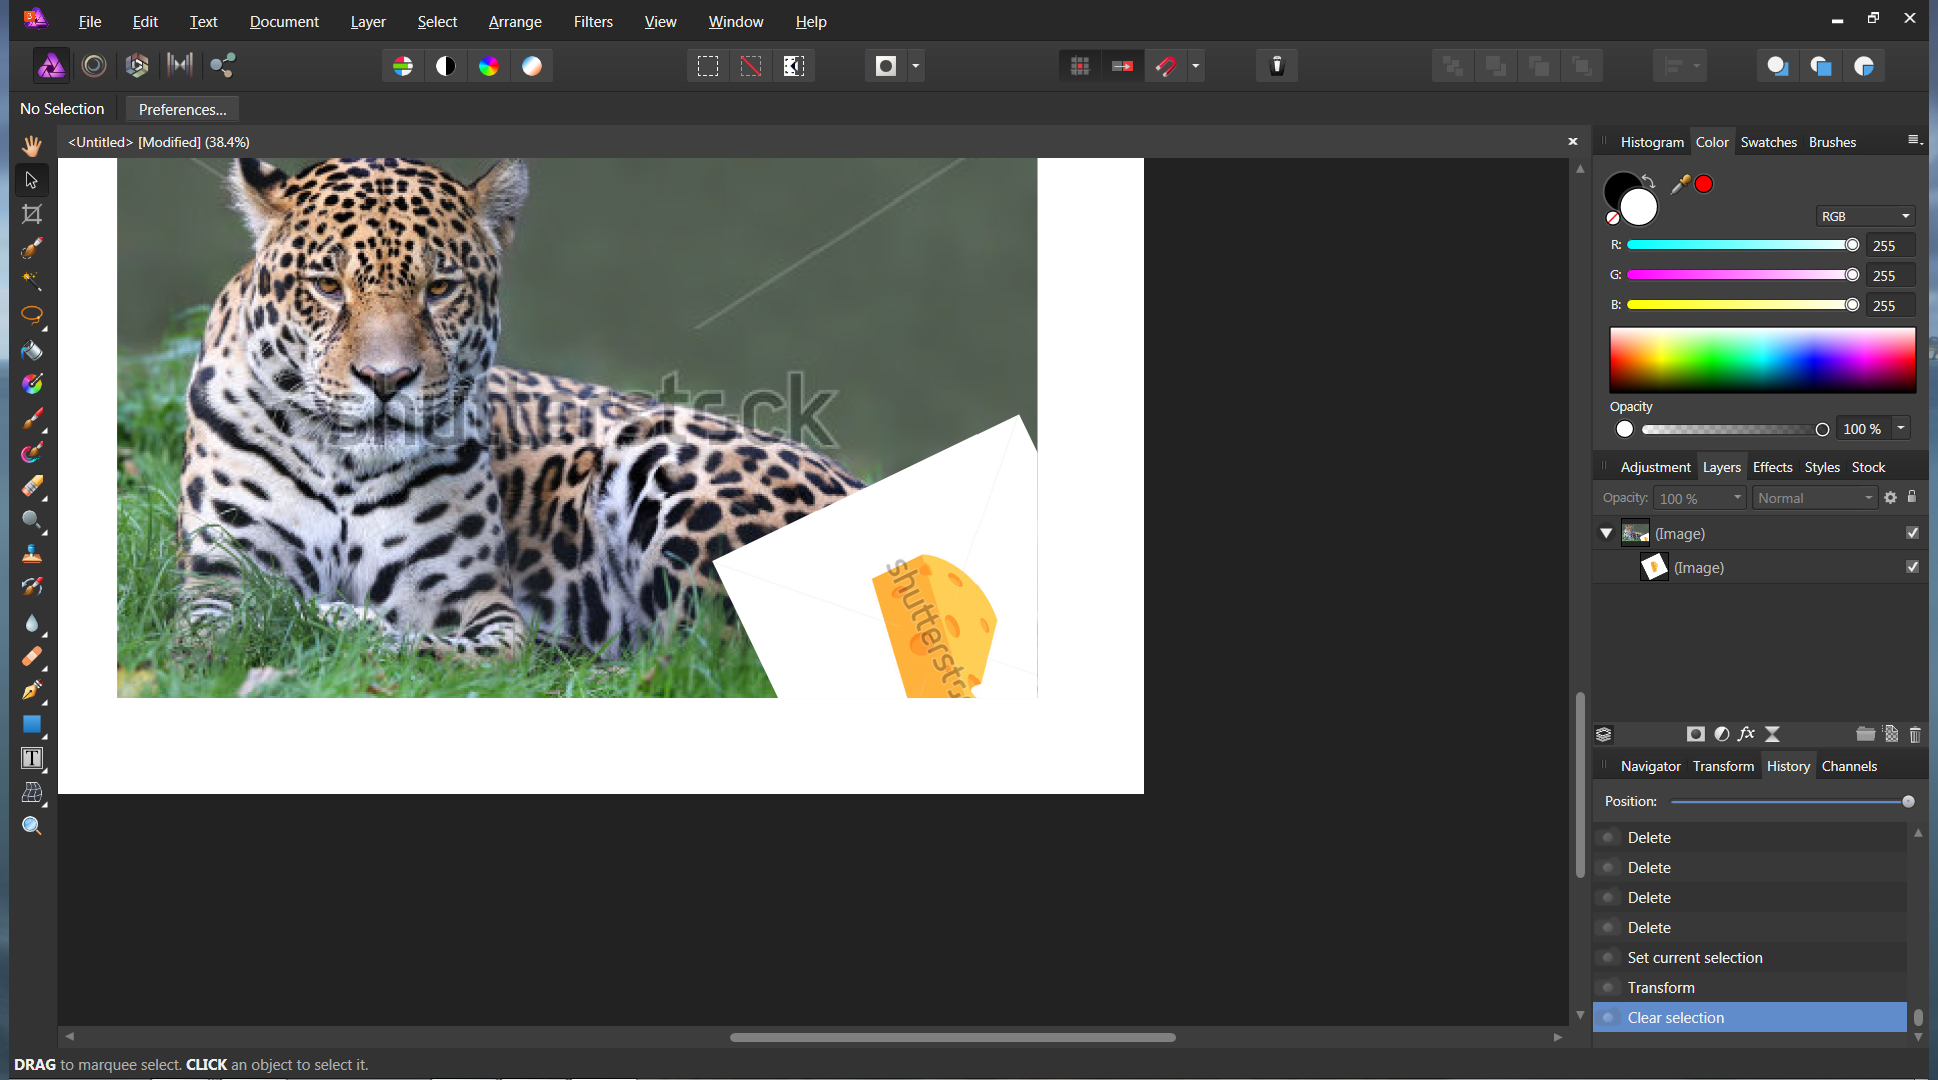The width and height of the screenshot is (1938, 1080).
Task: Open the color opacity percentage dropdown
Action: tap(1901, 428)
